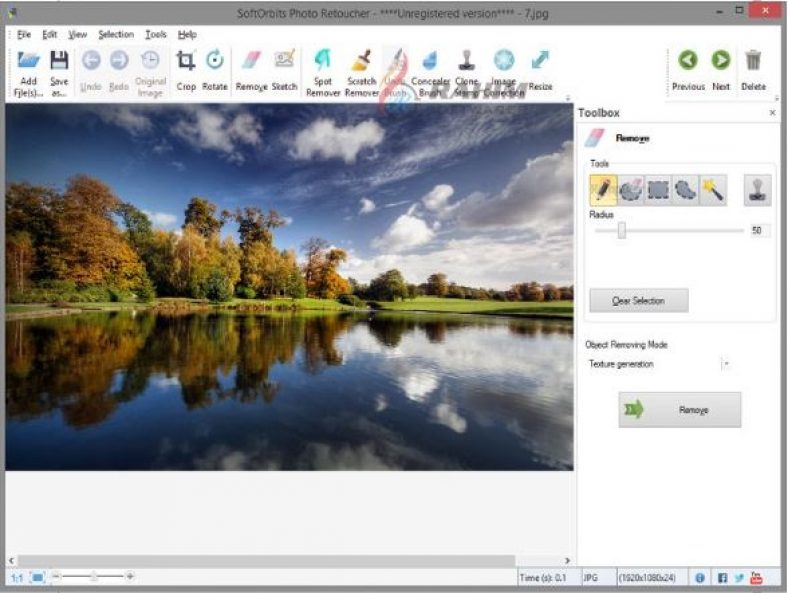Select the Scratch Remover tool
This screenshot has height=593, width=788.
[x=361, y=61]
